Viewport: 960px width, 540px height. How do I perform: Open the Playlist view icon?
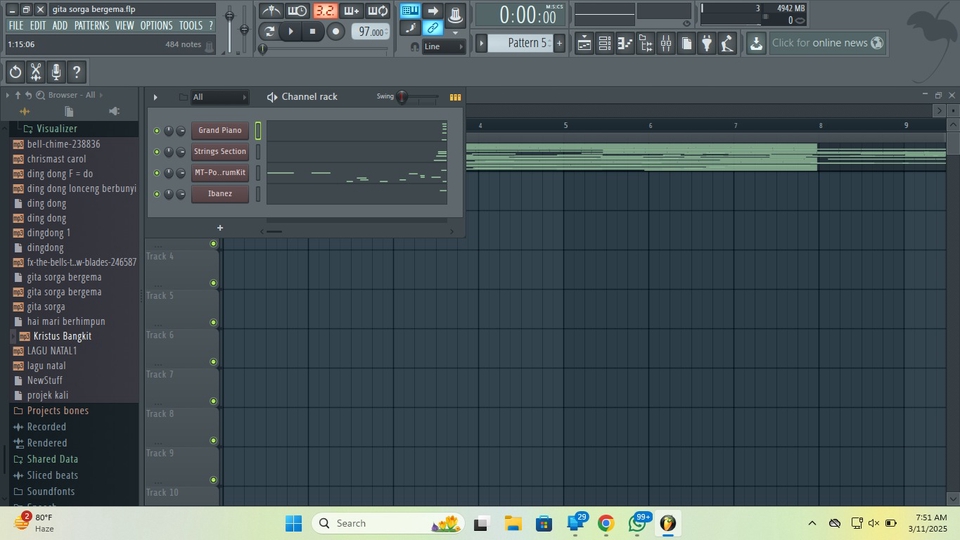(584, 43)
